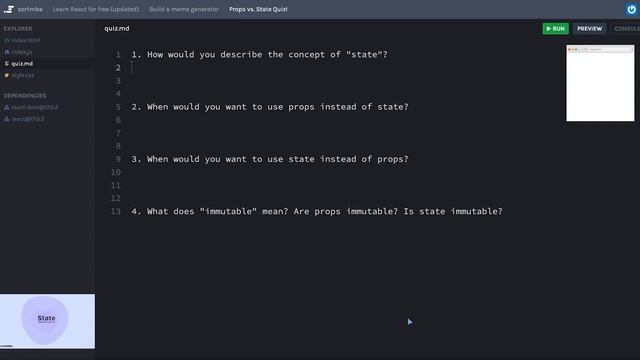Image resolution: width=640 pixels, height=360 pixels.
Task: Click the quiz.md file icon
Action: 7,64
